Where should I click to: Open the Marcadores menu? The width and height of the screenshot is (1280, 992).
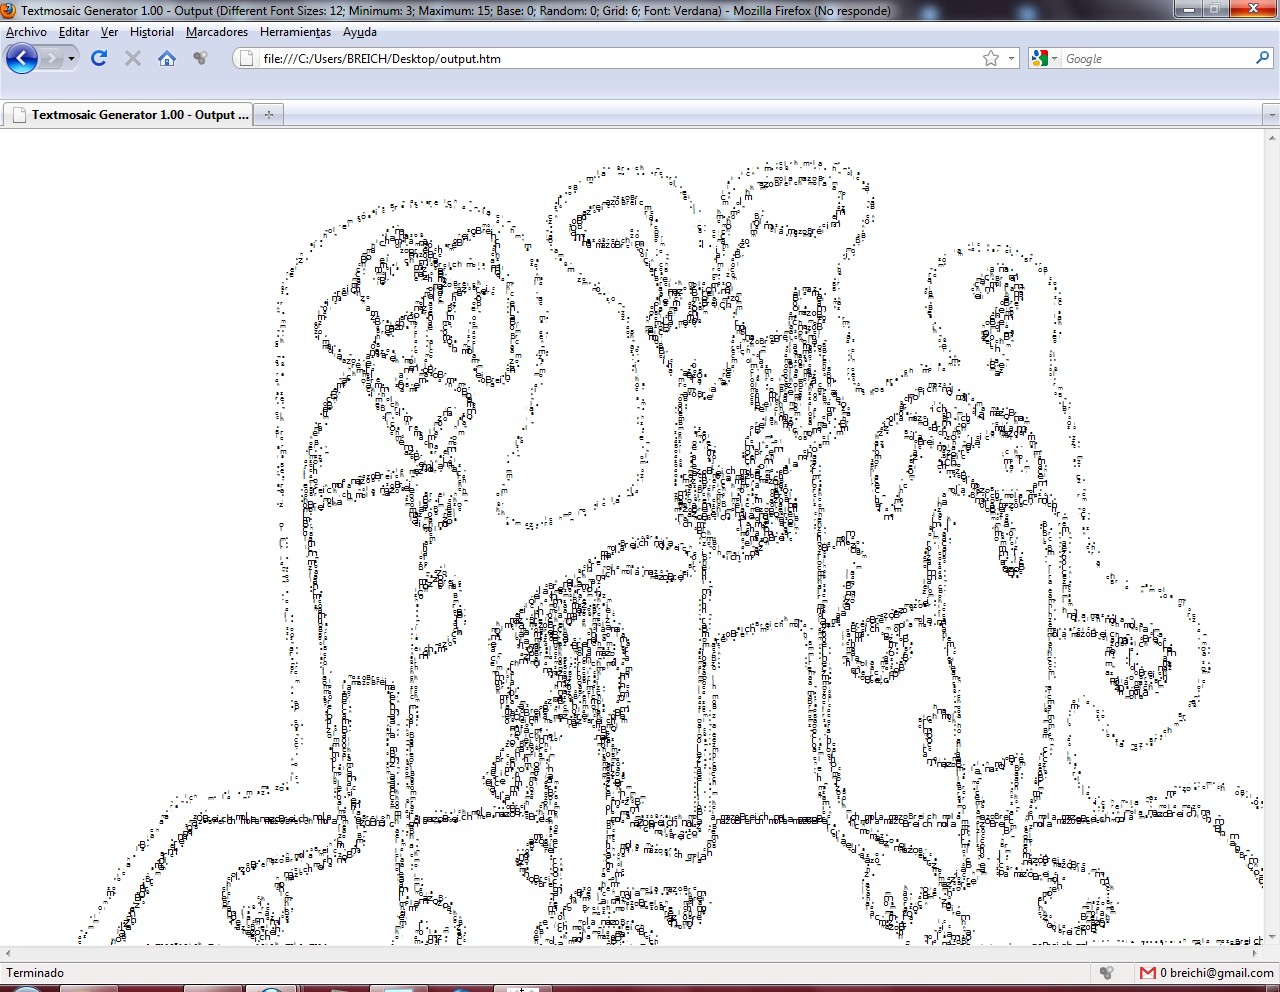(x=217, y=32)
